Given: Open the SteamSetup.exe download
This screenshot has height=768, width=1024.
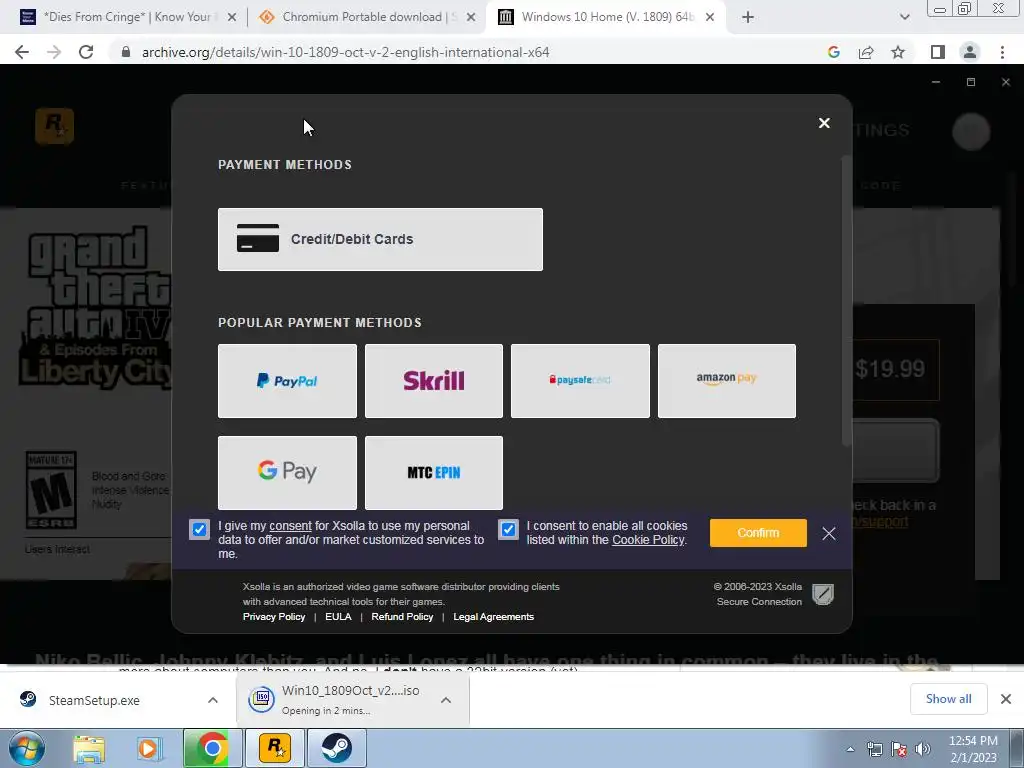Looking at the screenshot, I should 94,700.
